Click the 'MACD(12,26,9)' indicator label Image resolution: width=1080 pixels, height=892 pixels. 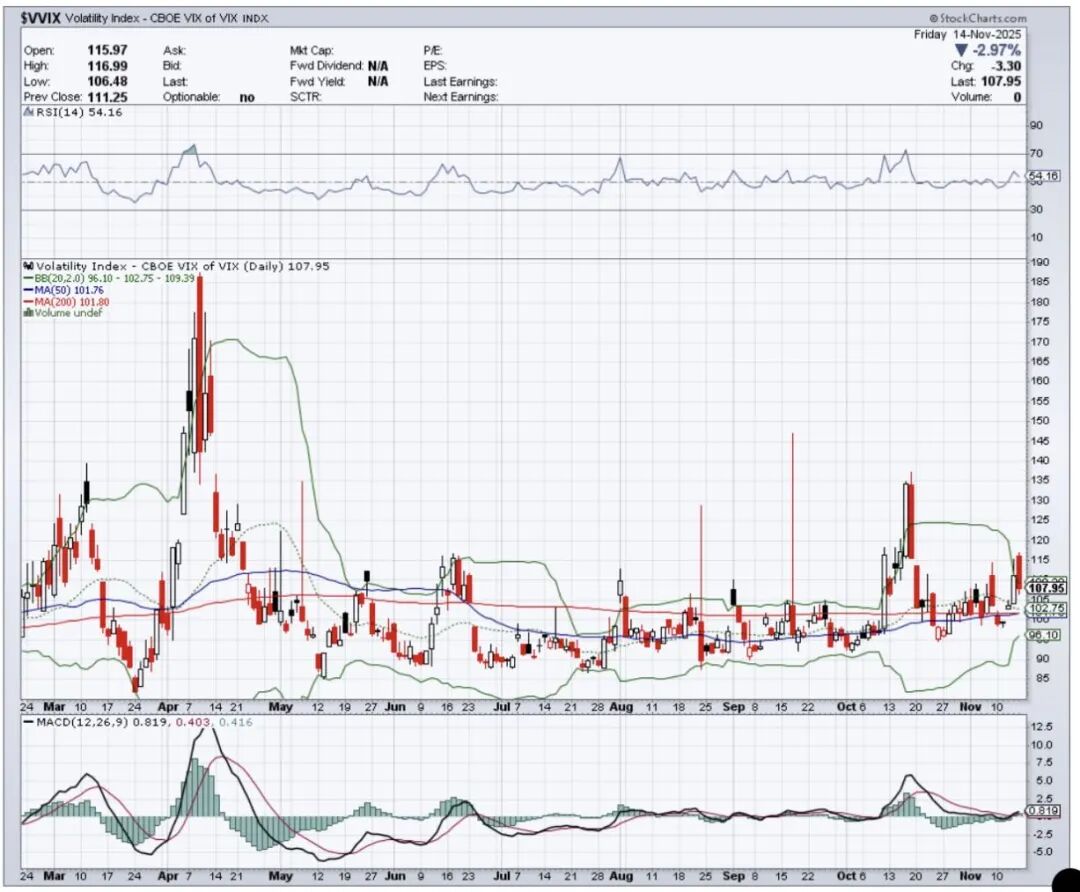tap(82, 722)
